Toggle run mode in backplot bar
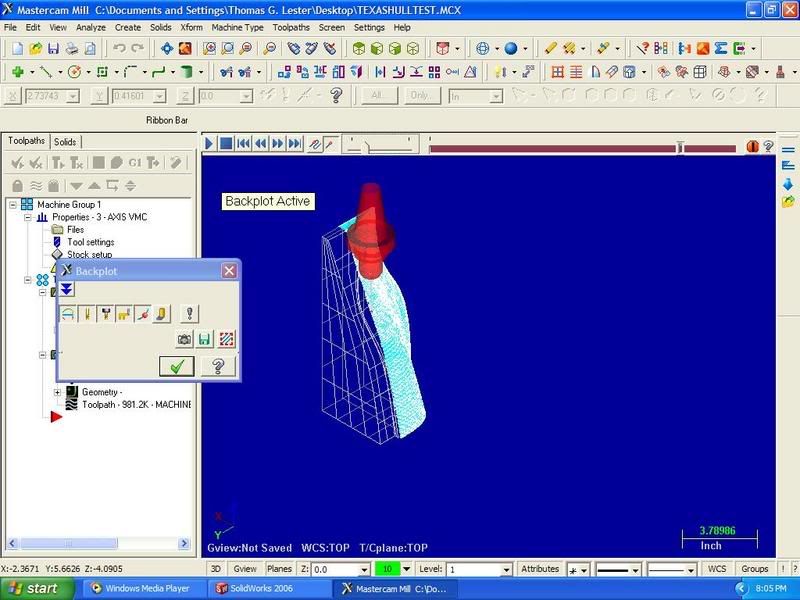Viewport: 800px width, 600px height. point(330,144)
